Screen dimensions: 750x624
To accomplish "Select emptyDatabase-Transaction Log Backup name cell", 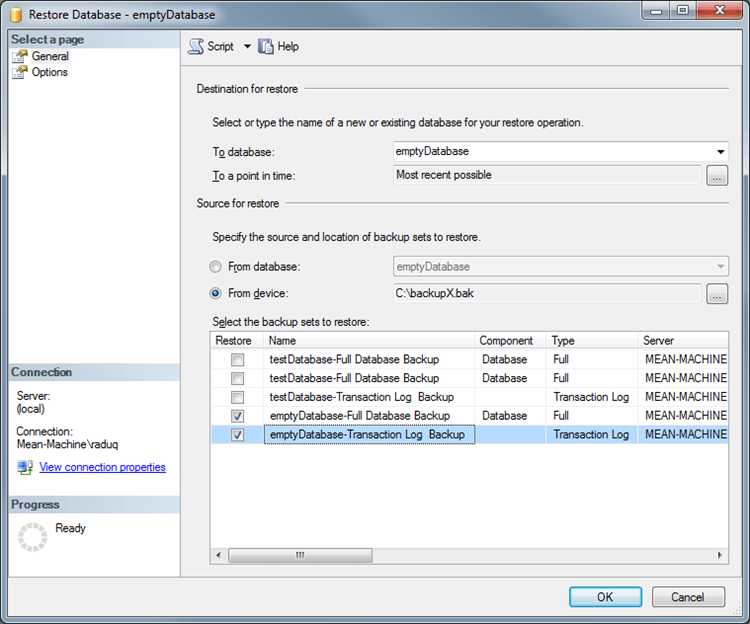I will 369,435.
